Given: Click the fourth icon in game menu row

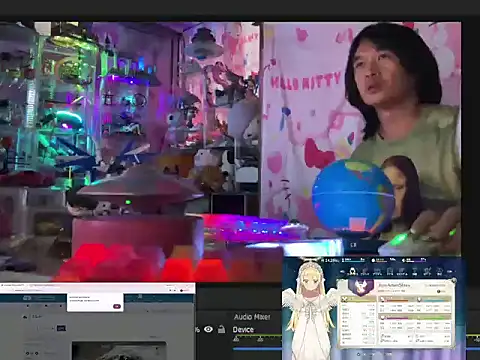Looking at the screenshot, I should click(390, 271).
